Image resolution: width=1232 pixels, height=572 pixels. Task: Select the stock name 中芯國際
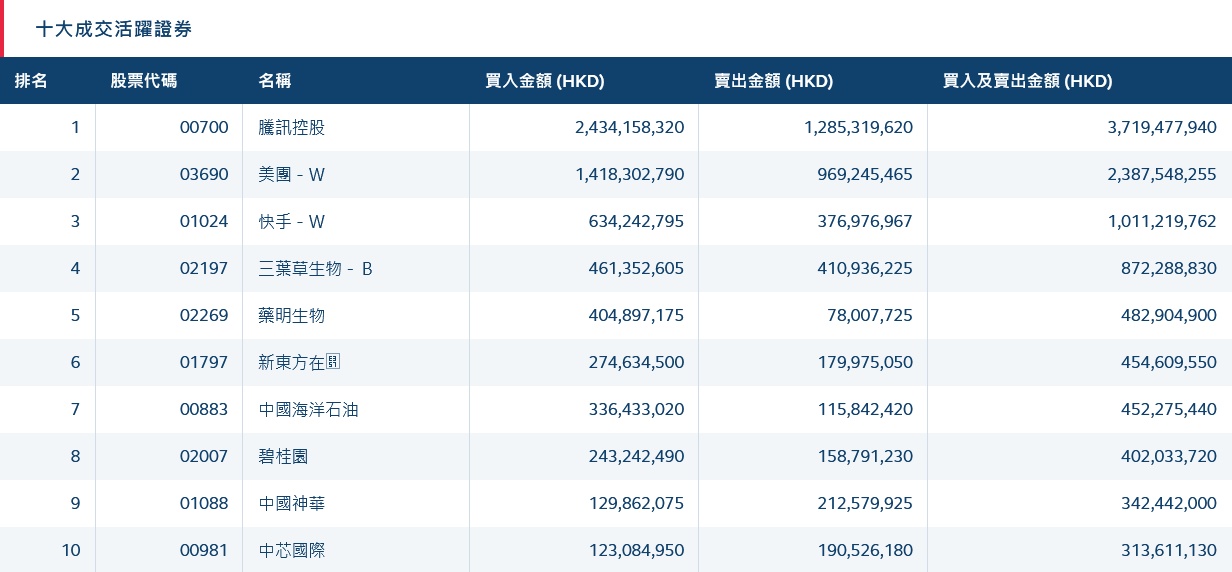pyautogui.click(x=291, y=550)
